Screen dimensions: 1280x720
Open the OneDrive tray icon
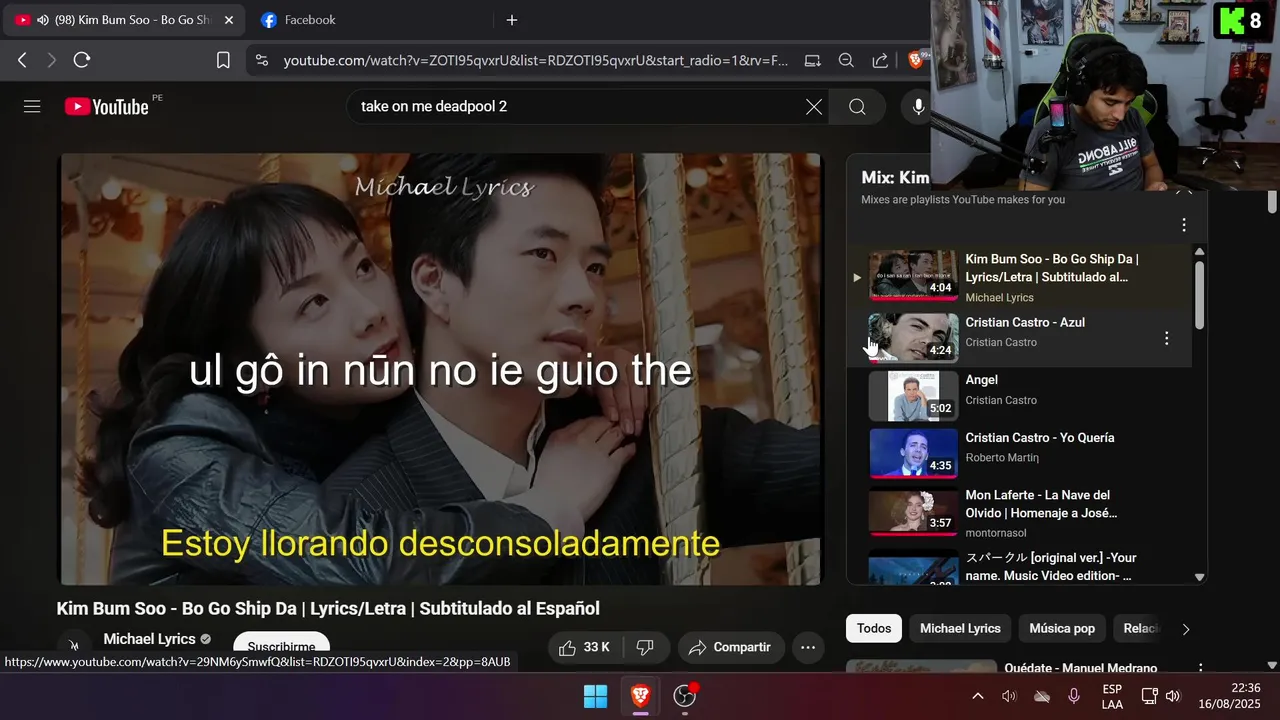tap(1042, 696)
